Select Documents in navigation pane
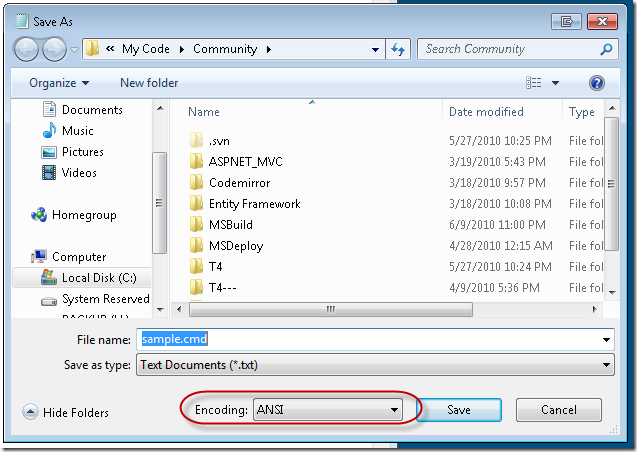 coord(92,110)
